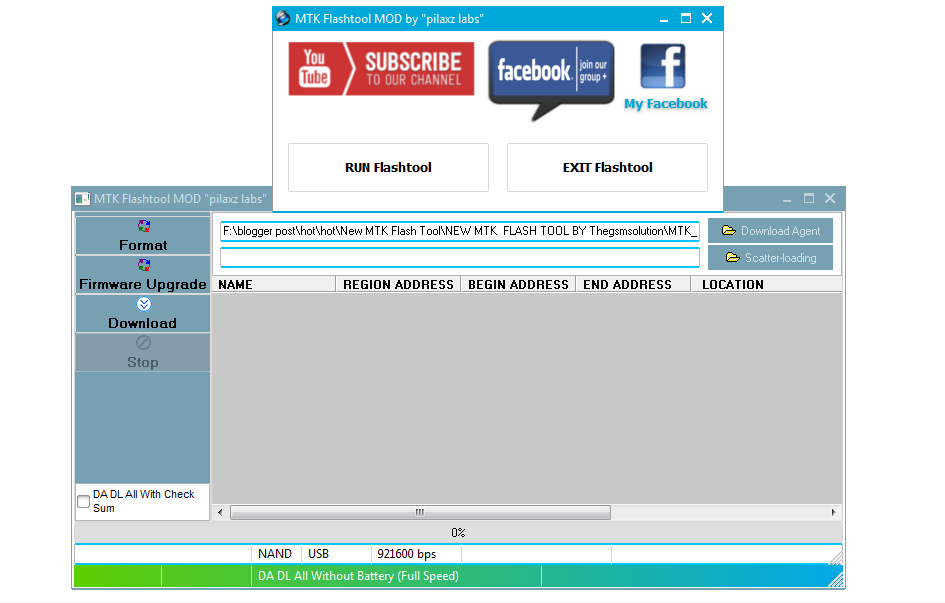
Task: Close the main Flashtool window
Action: 830,198
